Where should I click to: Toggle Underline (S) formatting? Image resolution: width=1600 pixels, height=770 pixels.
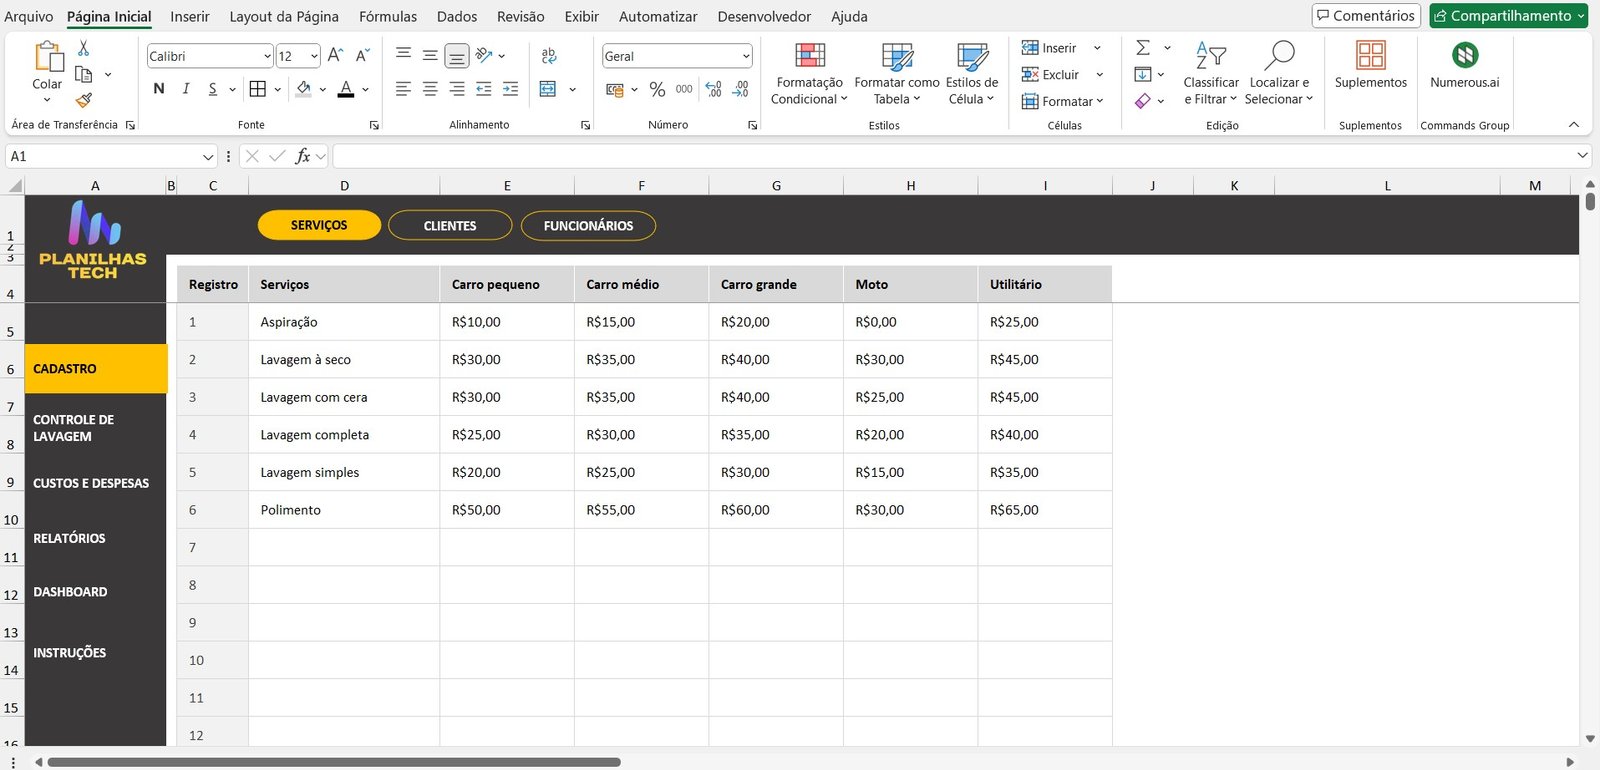213,89
